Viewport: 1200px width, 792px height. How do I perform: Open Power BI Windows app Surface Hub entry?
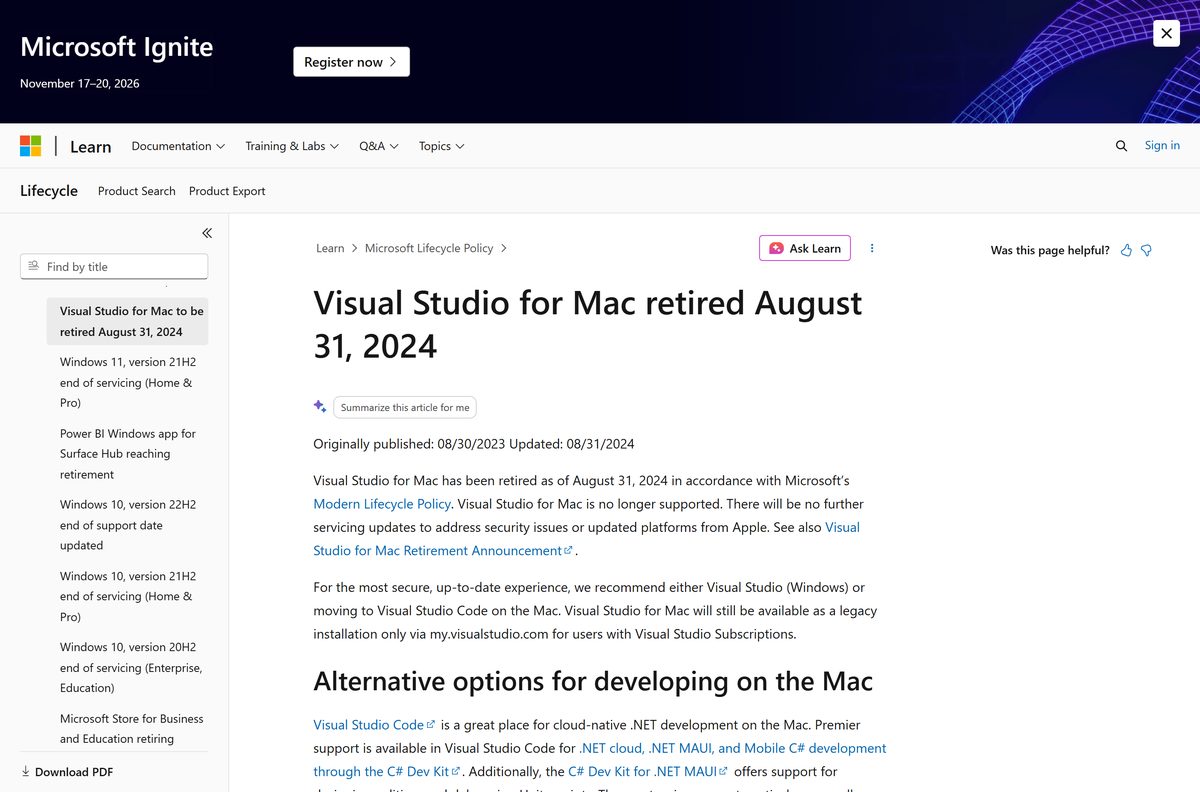pos(127,454)
